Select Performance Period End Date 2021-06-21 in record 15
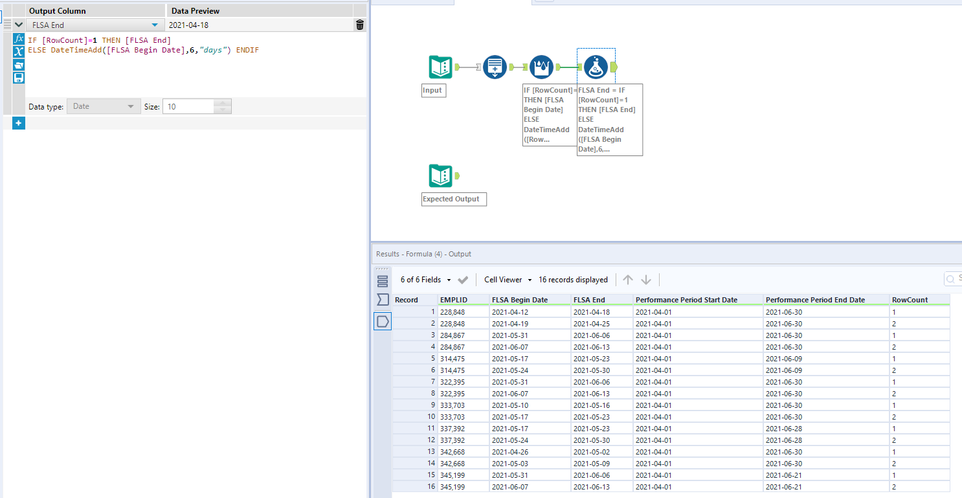Screen dimensions: 962x498 (826, 475)
